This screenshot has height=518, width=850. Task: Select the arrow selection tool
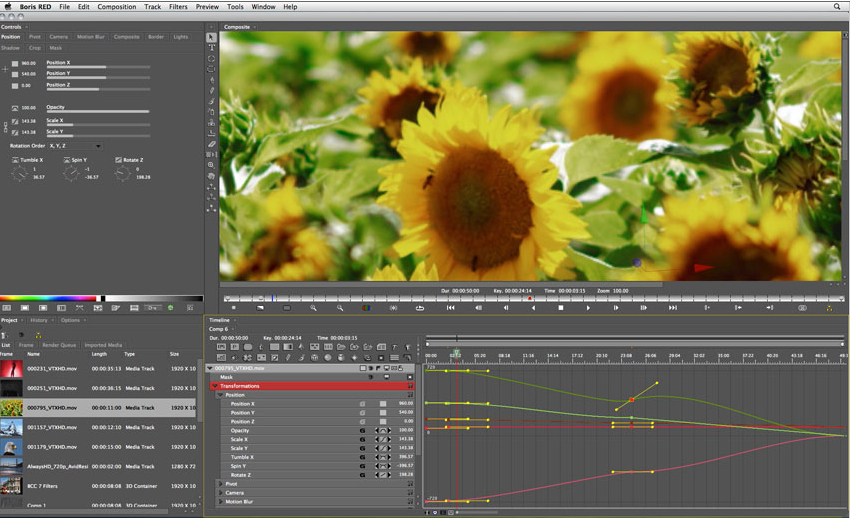click(211, 37)
